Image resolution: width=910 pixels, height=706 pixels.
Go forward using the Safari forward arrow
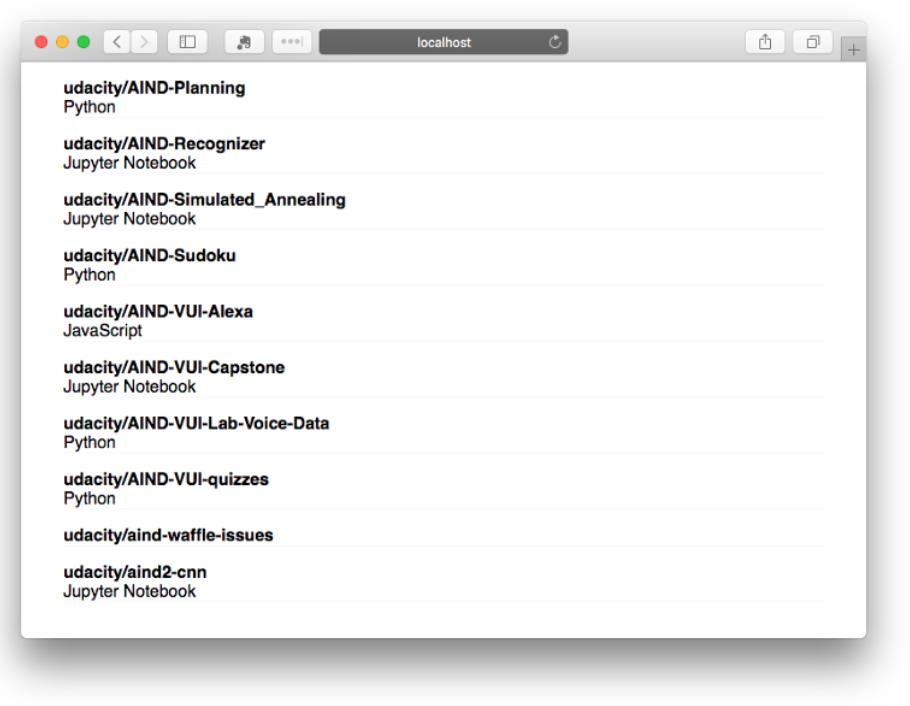(144, 42)
